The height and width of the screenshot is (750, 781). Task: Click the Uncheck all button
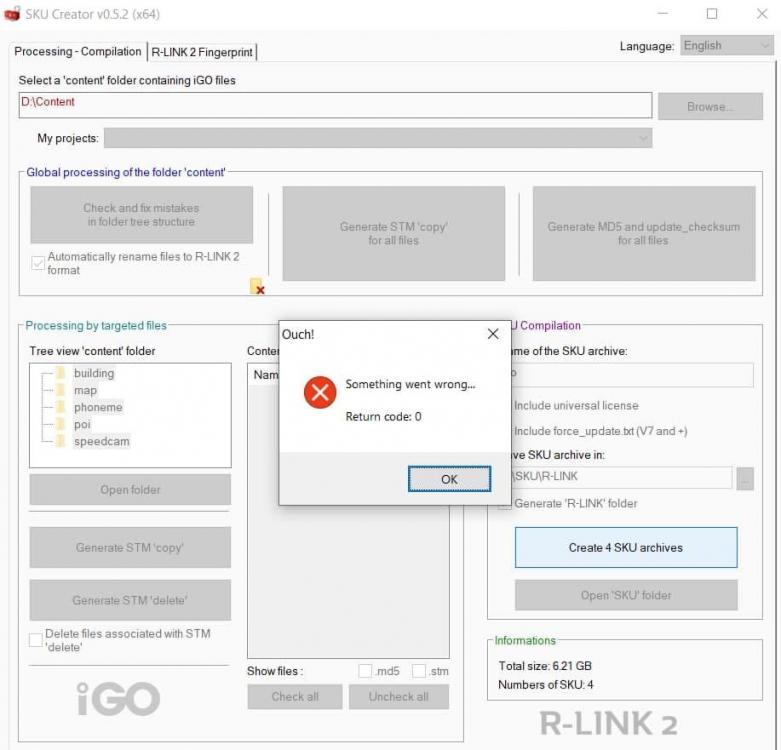coord(398,696)
